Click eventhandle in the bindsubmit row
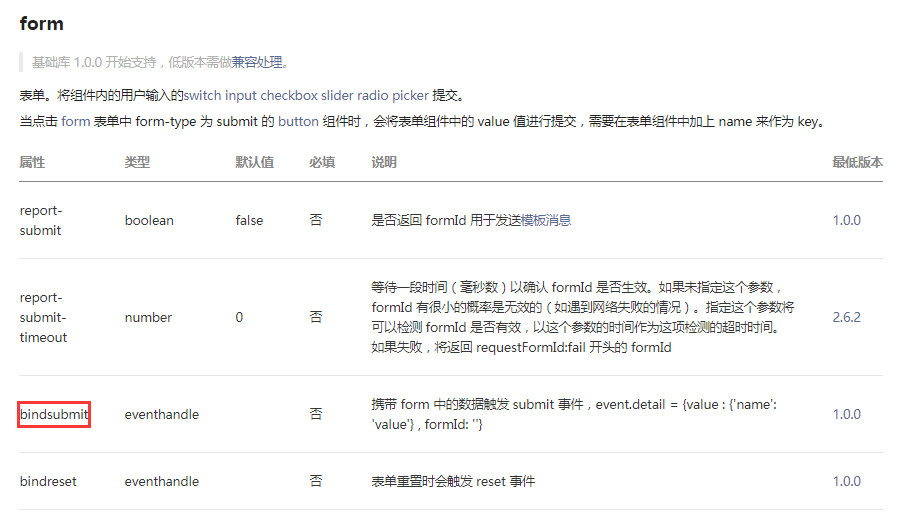This screenshot has width=898, height=527. coord(162,414)
